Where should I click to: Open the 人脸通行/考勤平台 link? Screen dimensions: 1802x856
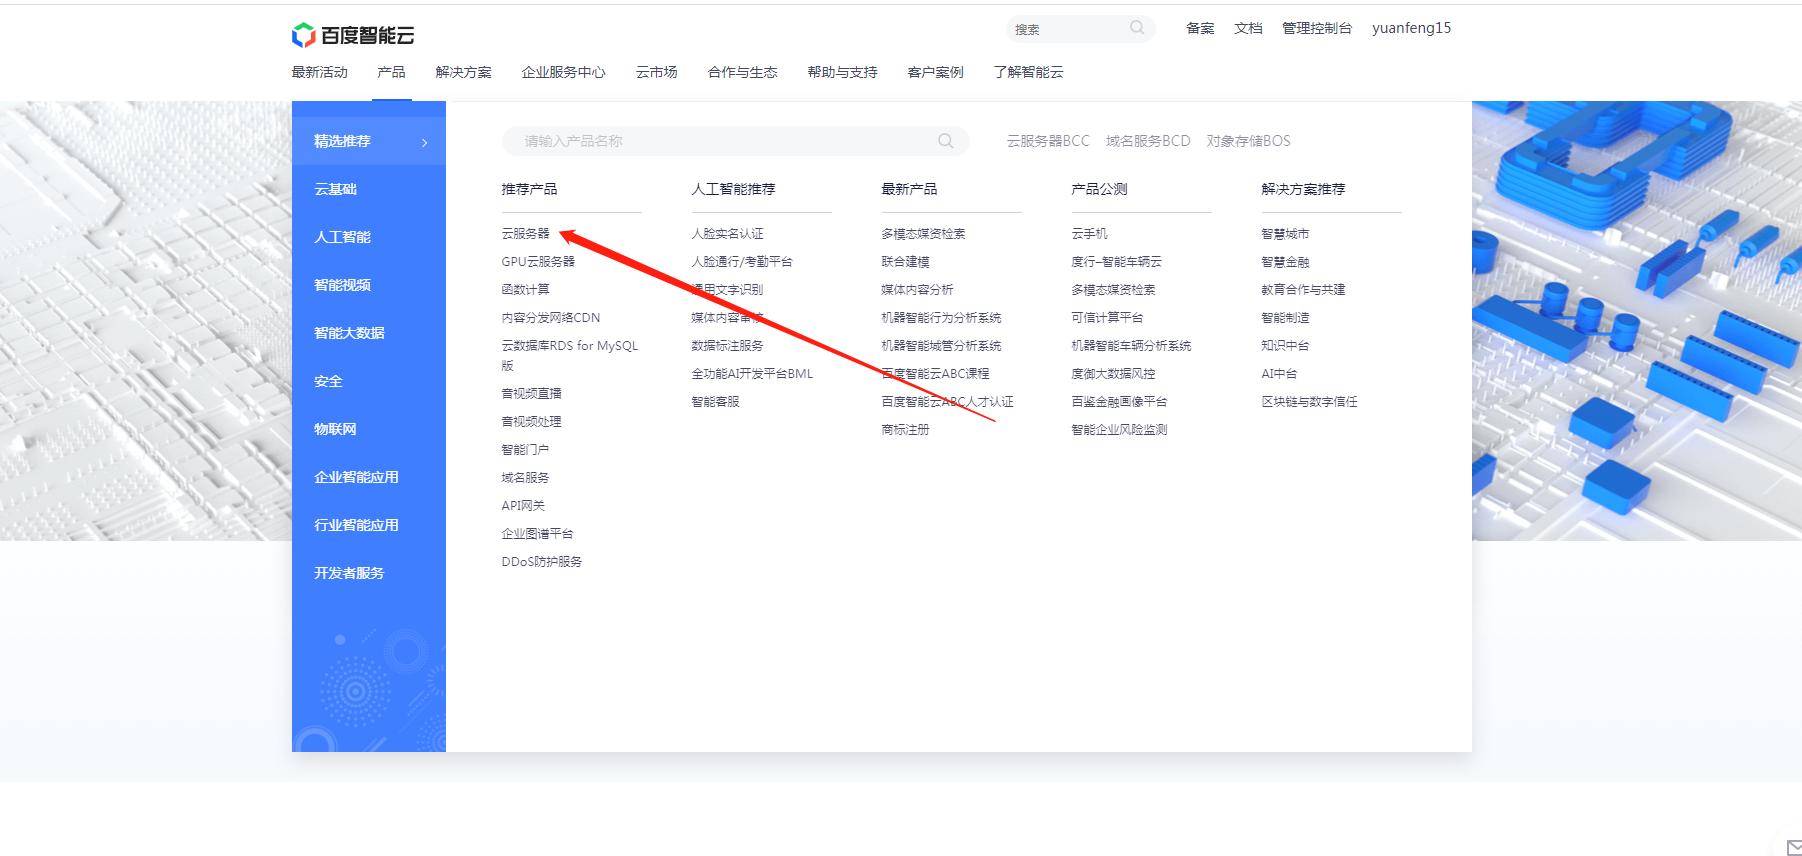point(742,261)
